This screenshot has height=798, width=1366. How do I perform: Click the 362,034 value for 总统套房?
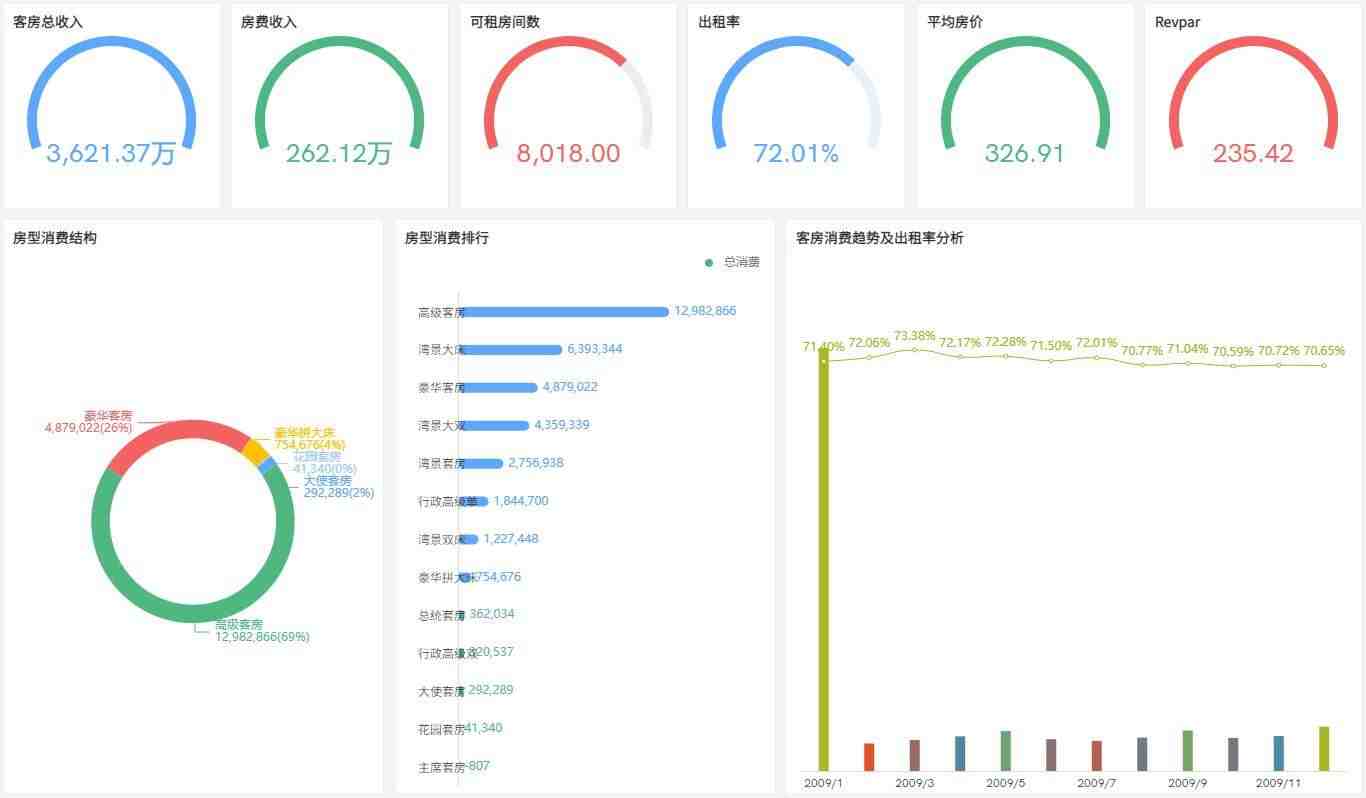point(492,614)
